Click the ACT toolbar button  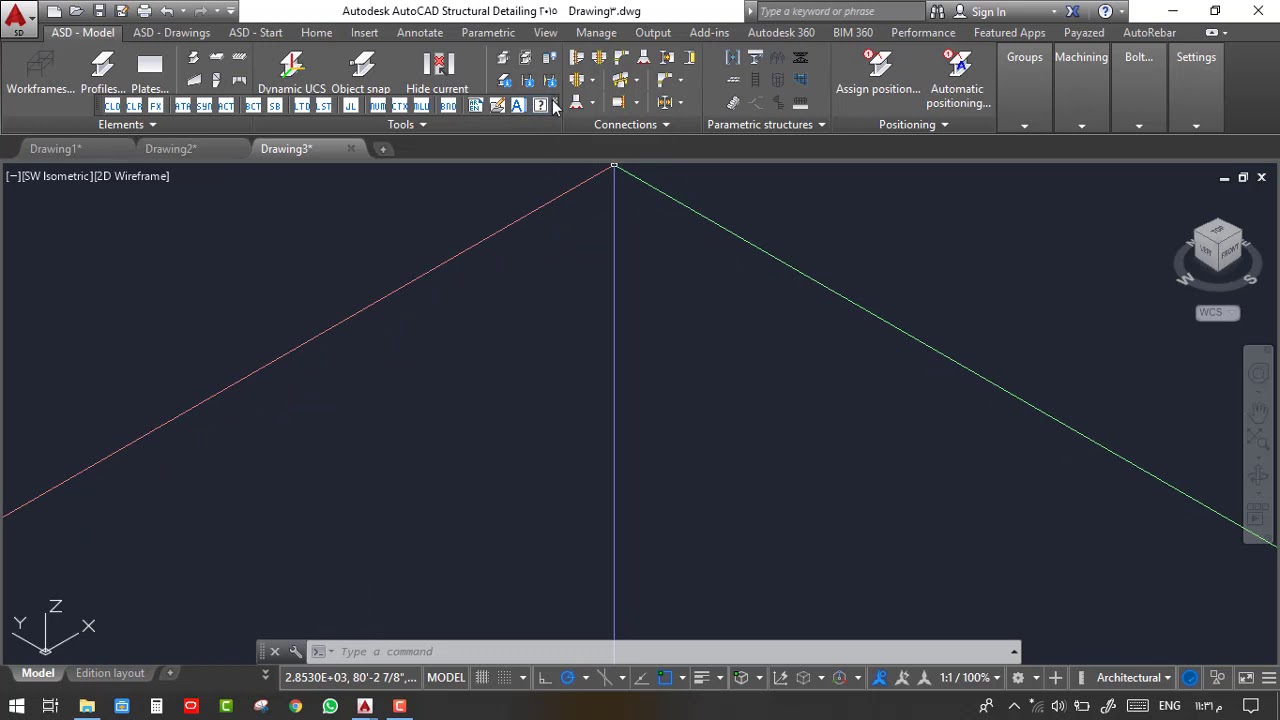[x=226, y=106]
